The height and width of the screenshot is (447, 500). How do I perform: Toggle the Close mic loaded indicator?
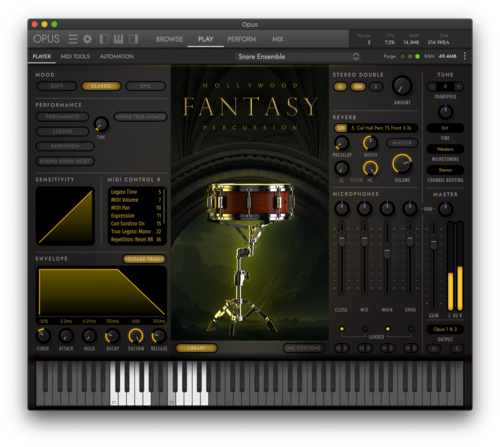click(x=342, y=329)
